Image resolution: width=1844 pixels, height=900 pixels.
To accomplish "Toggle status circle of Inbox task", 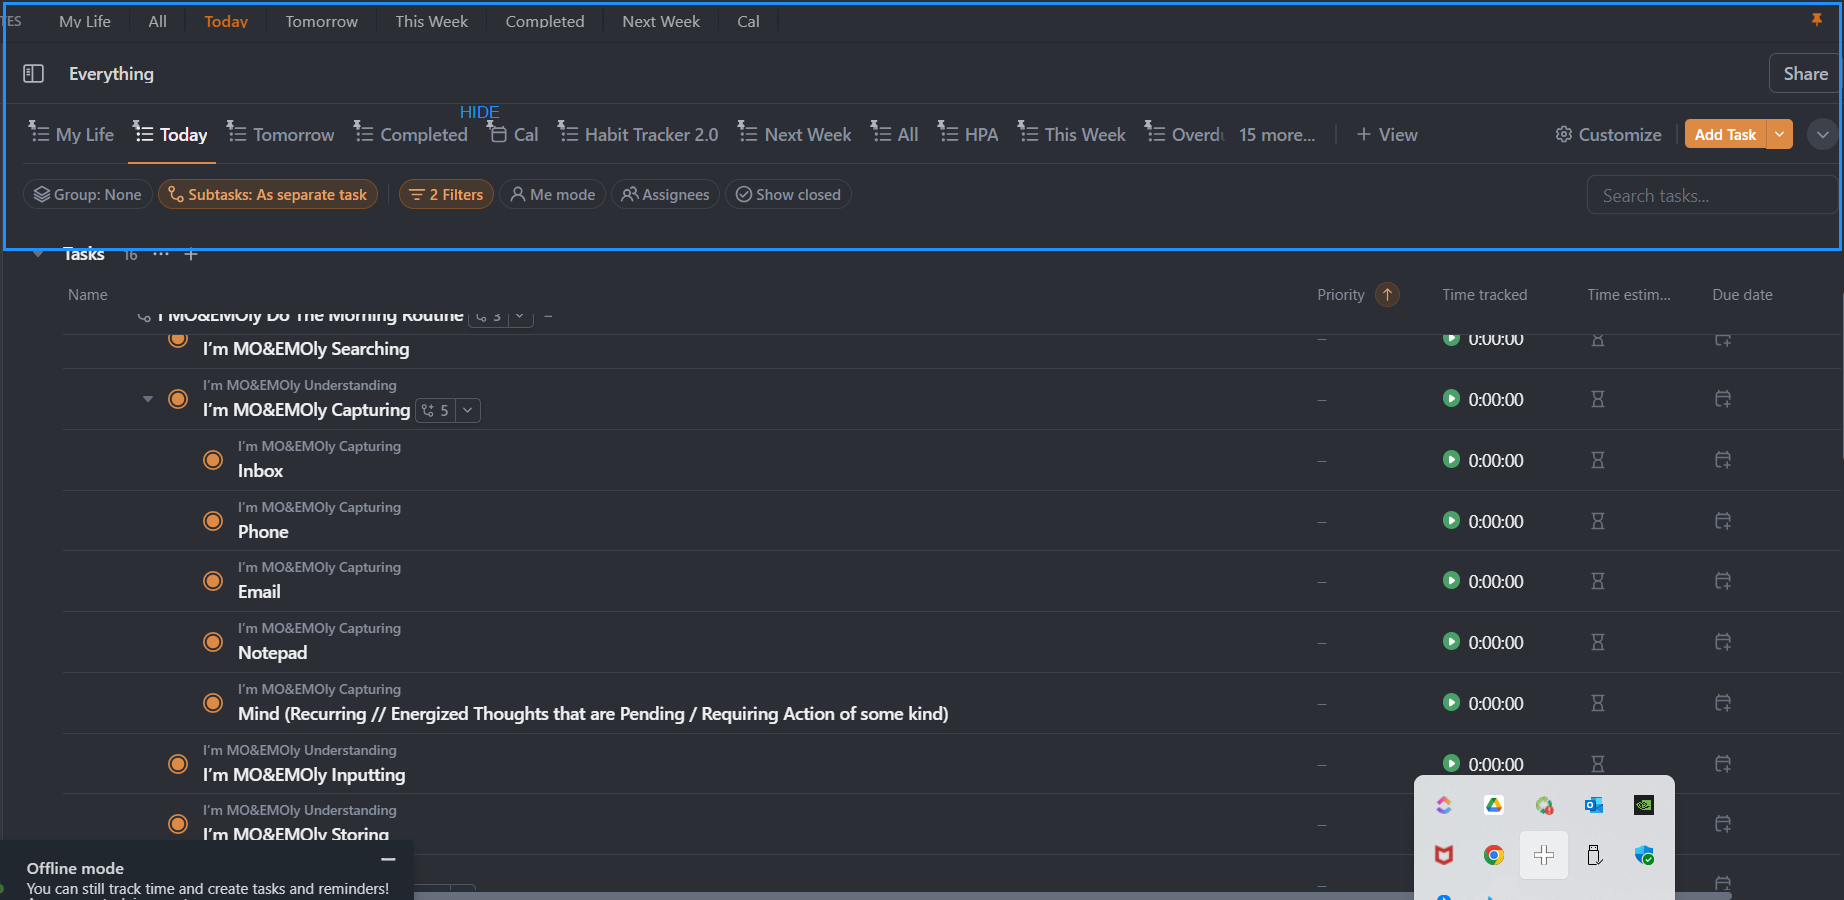I will [x=213, y=460].
